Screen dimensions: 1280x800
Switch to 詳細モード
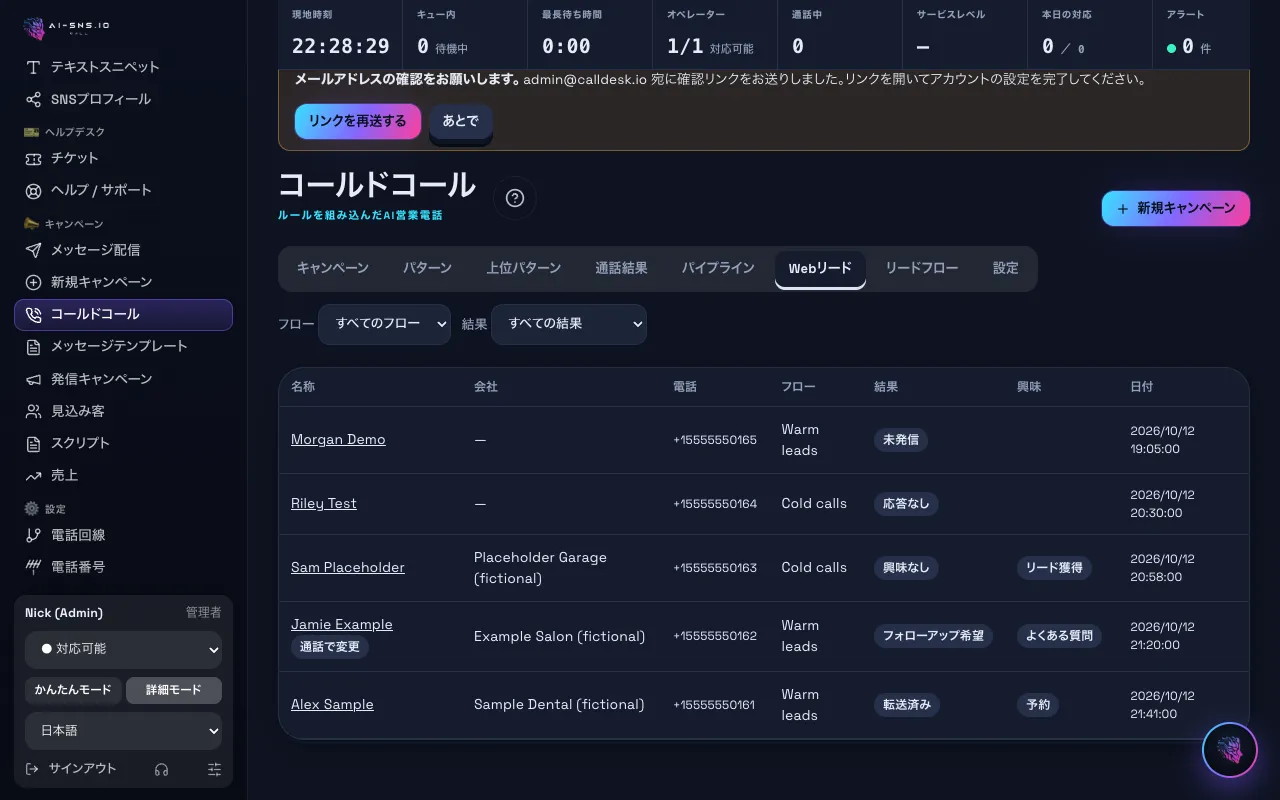coord(174,690)
